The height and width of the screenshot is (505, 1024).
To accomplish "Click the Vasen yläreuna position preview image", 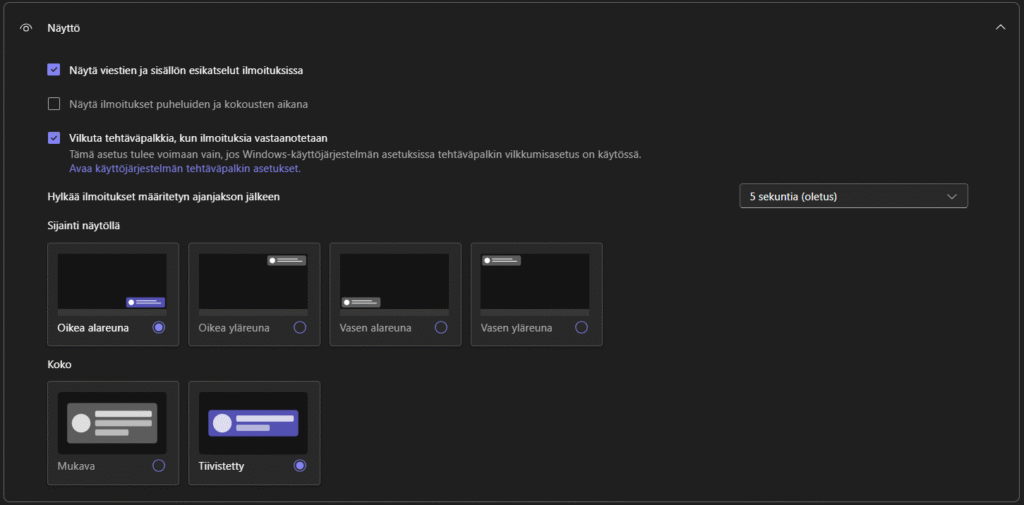I will [535, 281].
